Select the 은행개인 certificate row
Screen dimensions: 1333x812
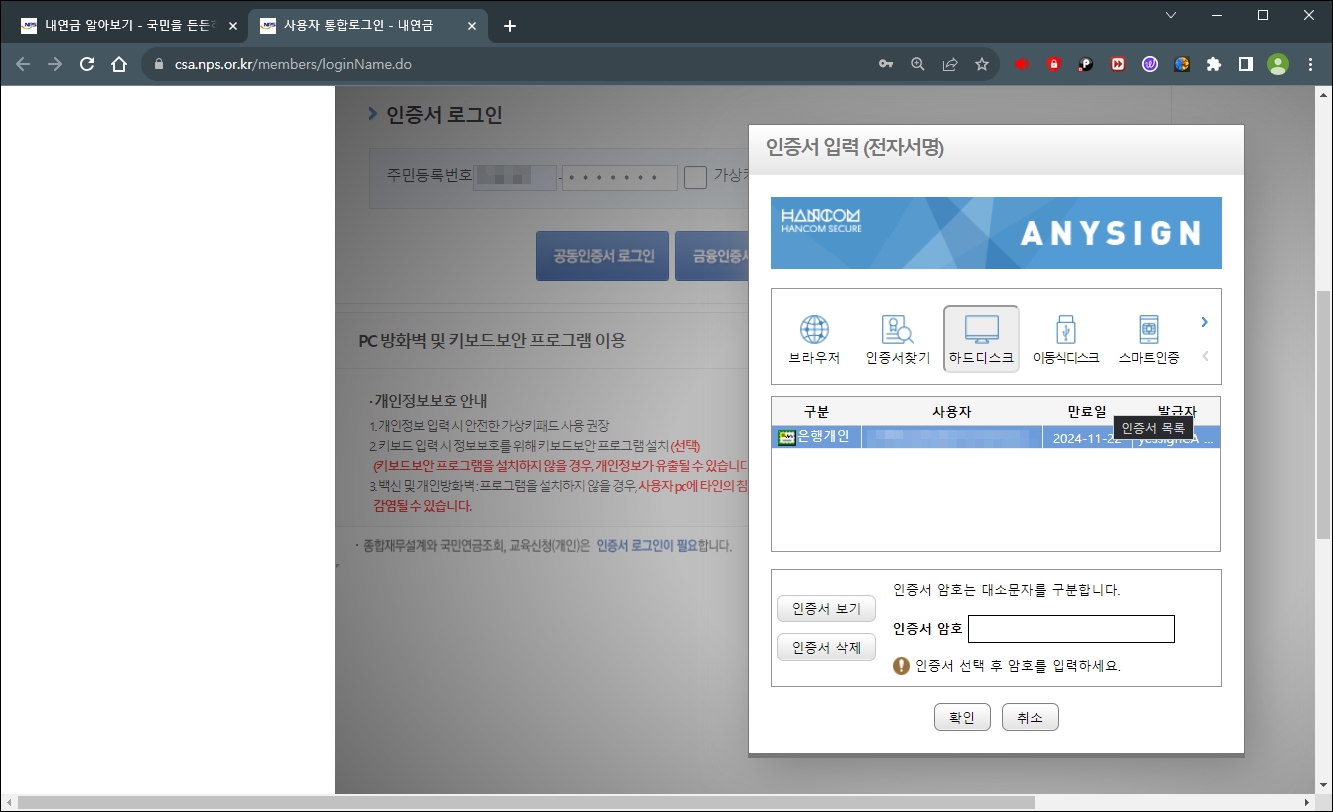click(x=995, y=437)
